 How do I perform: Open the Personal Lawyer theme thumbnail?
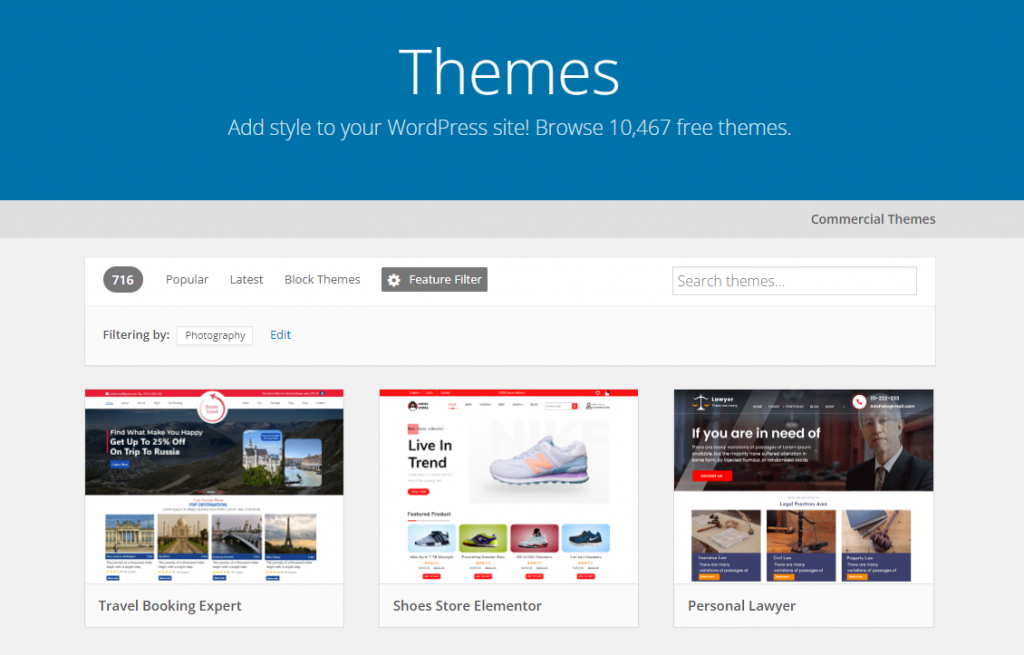[x=803, y=486]
